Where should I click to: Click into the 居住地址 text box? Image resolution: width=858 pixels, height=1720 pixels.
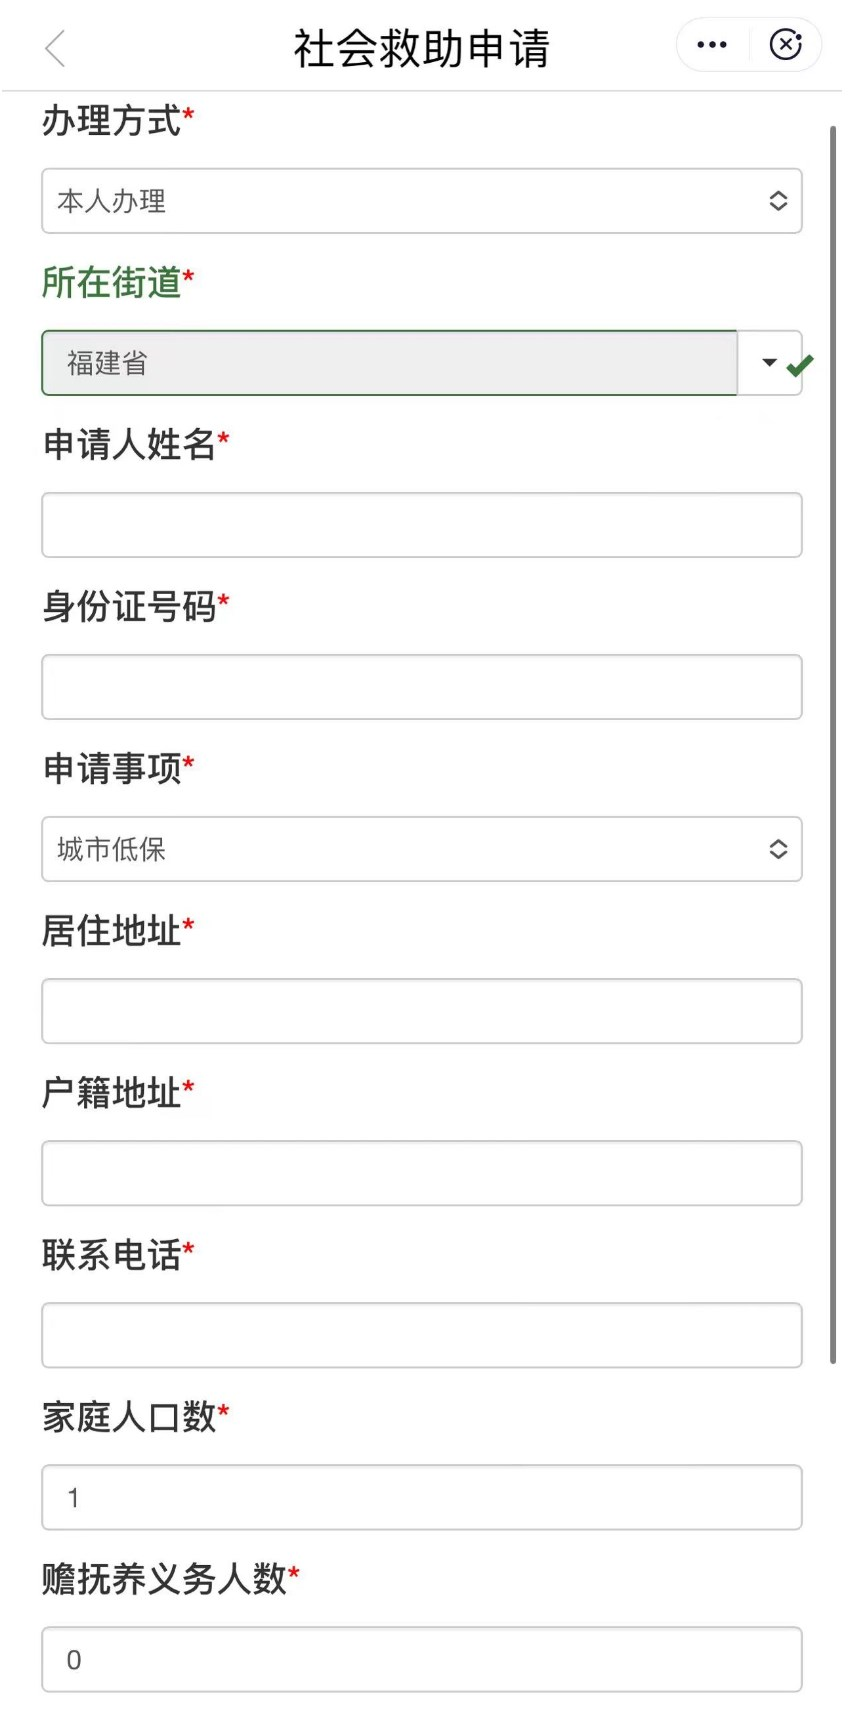(x=421, y=1011)
